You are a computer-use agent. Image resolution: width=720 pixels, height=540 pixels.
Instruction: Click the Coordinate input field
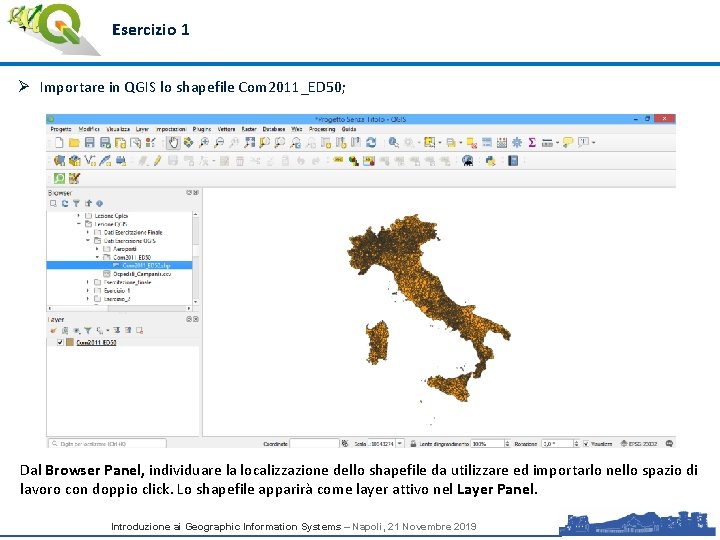click(314, 444)
